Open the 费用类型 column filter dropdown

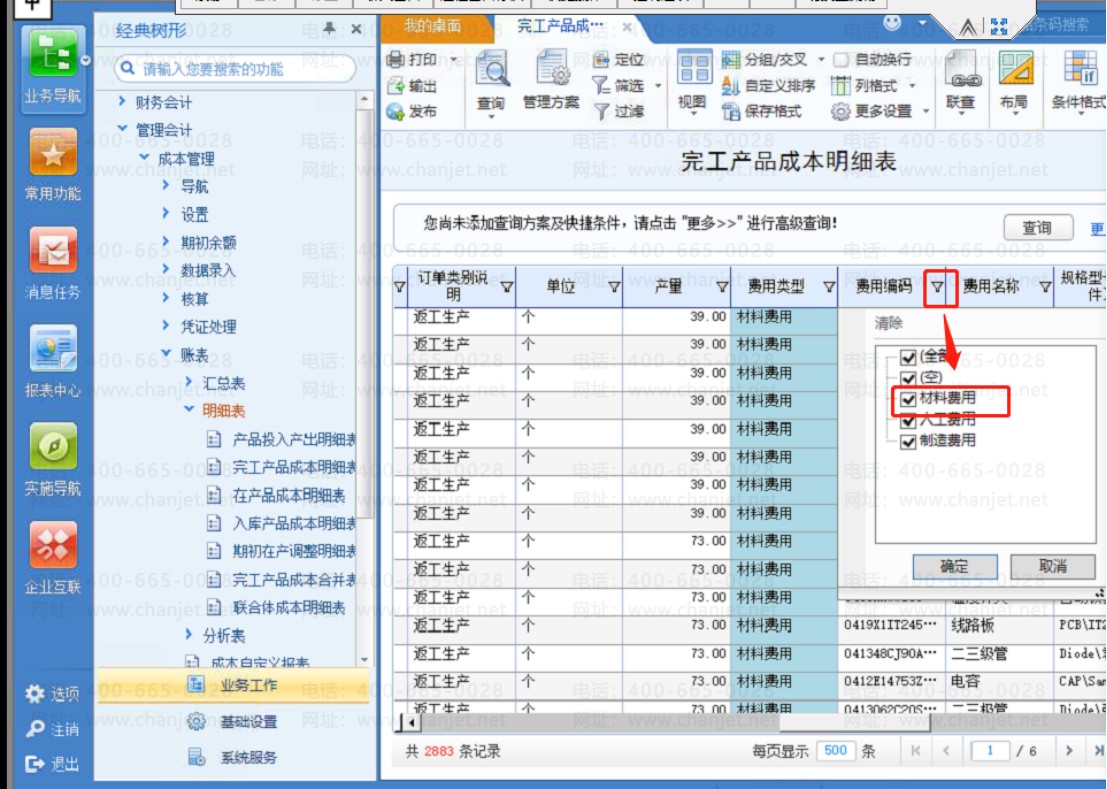pyautogui.click(x=830, y=287)
